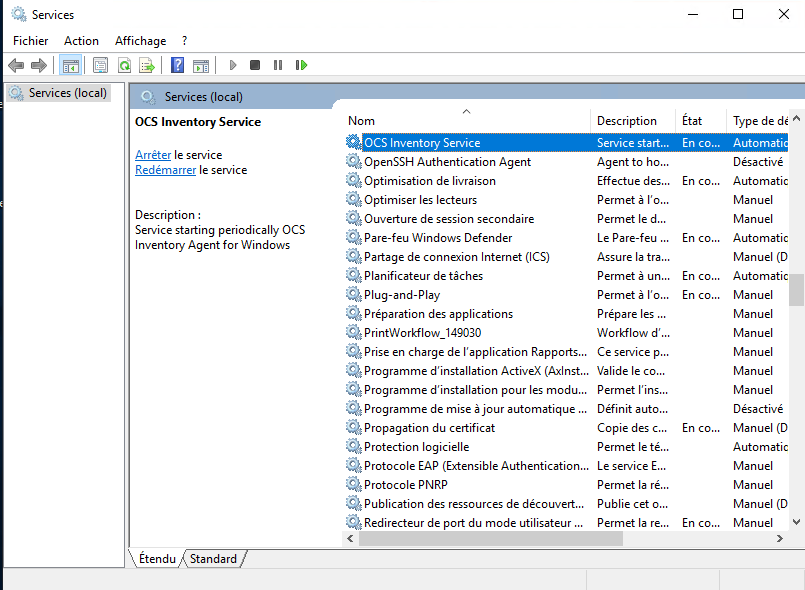Click gear icon of Protocole PNRP row
Viewport: 805px width, 590px height.
(353, 484)
